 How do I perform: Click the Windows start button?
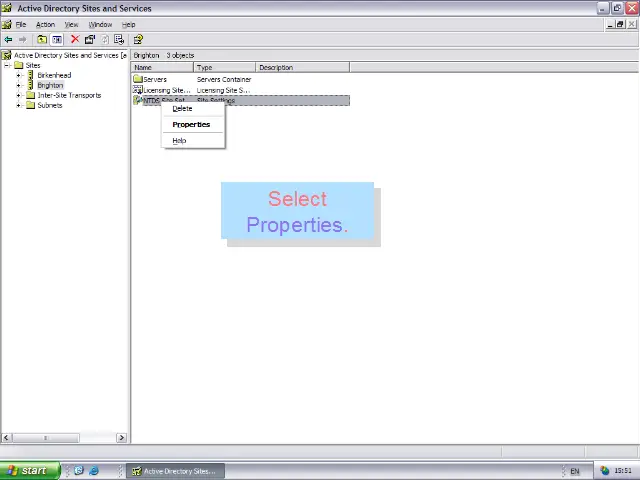(30, 471)
